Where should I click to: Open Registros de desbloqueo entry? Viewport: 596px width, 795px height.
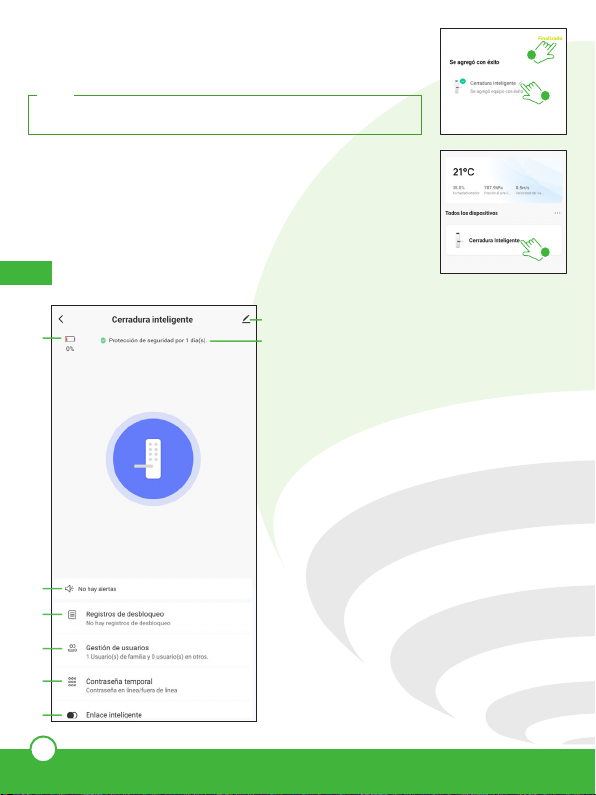[153, 618]
